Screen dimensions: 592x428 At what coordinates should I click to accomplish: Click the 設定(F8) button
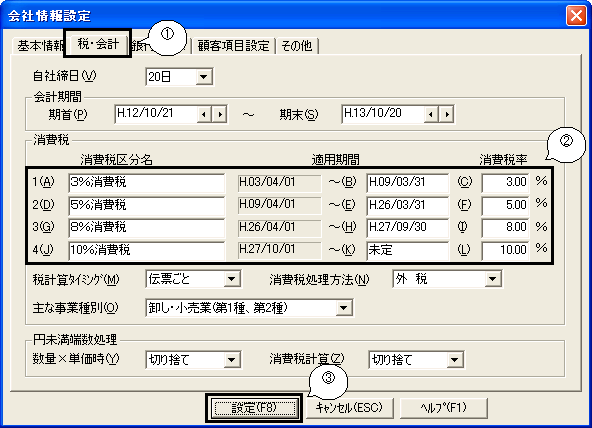point(254,408)
